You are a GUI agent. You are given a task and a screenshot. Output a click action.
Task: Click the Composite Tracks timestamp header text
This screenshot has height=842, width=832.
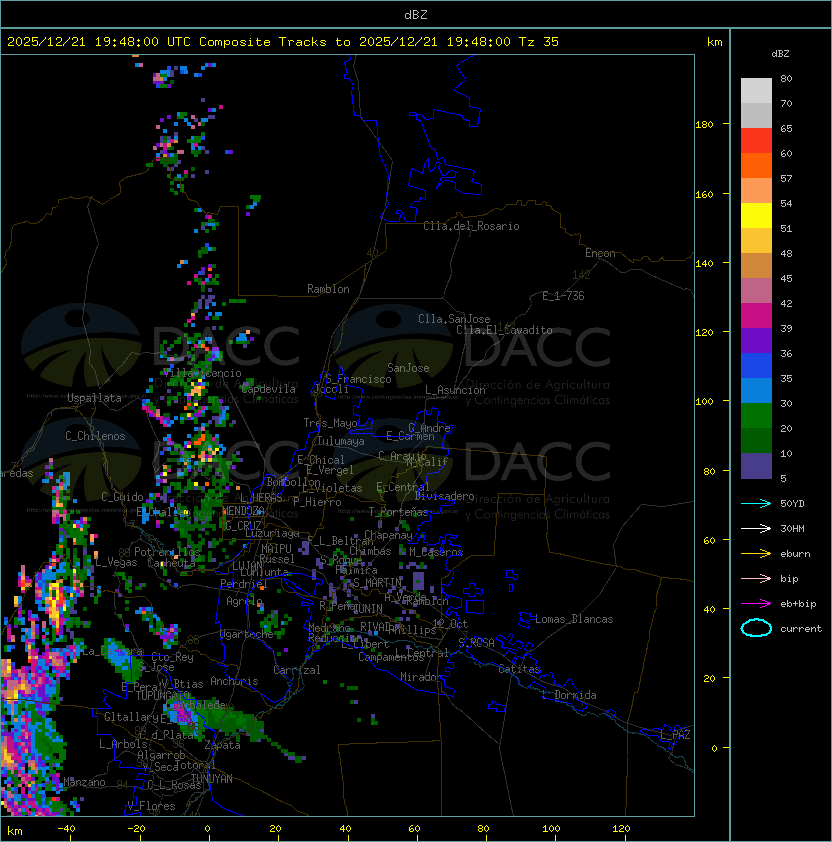pyautogui.click(x=283, y=42)
